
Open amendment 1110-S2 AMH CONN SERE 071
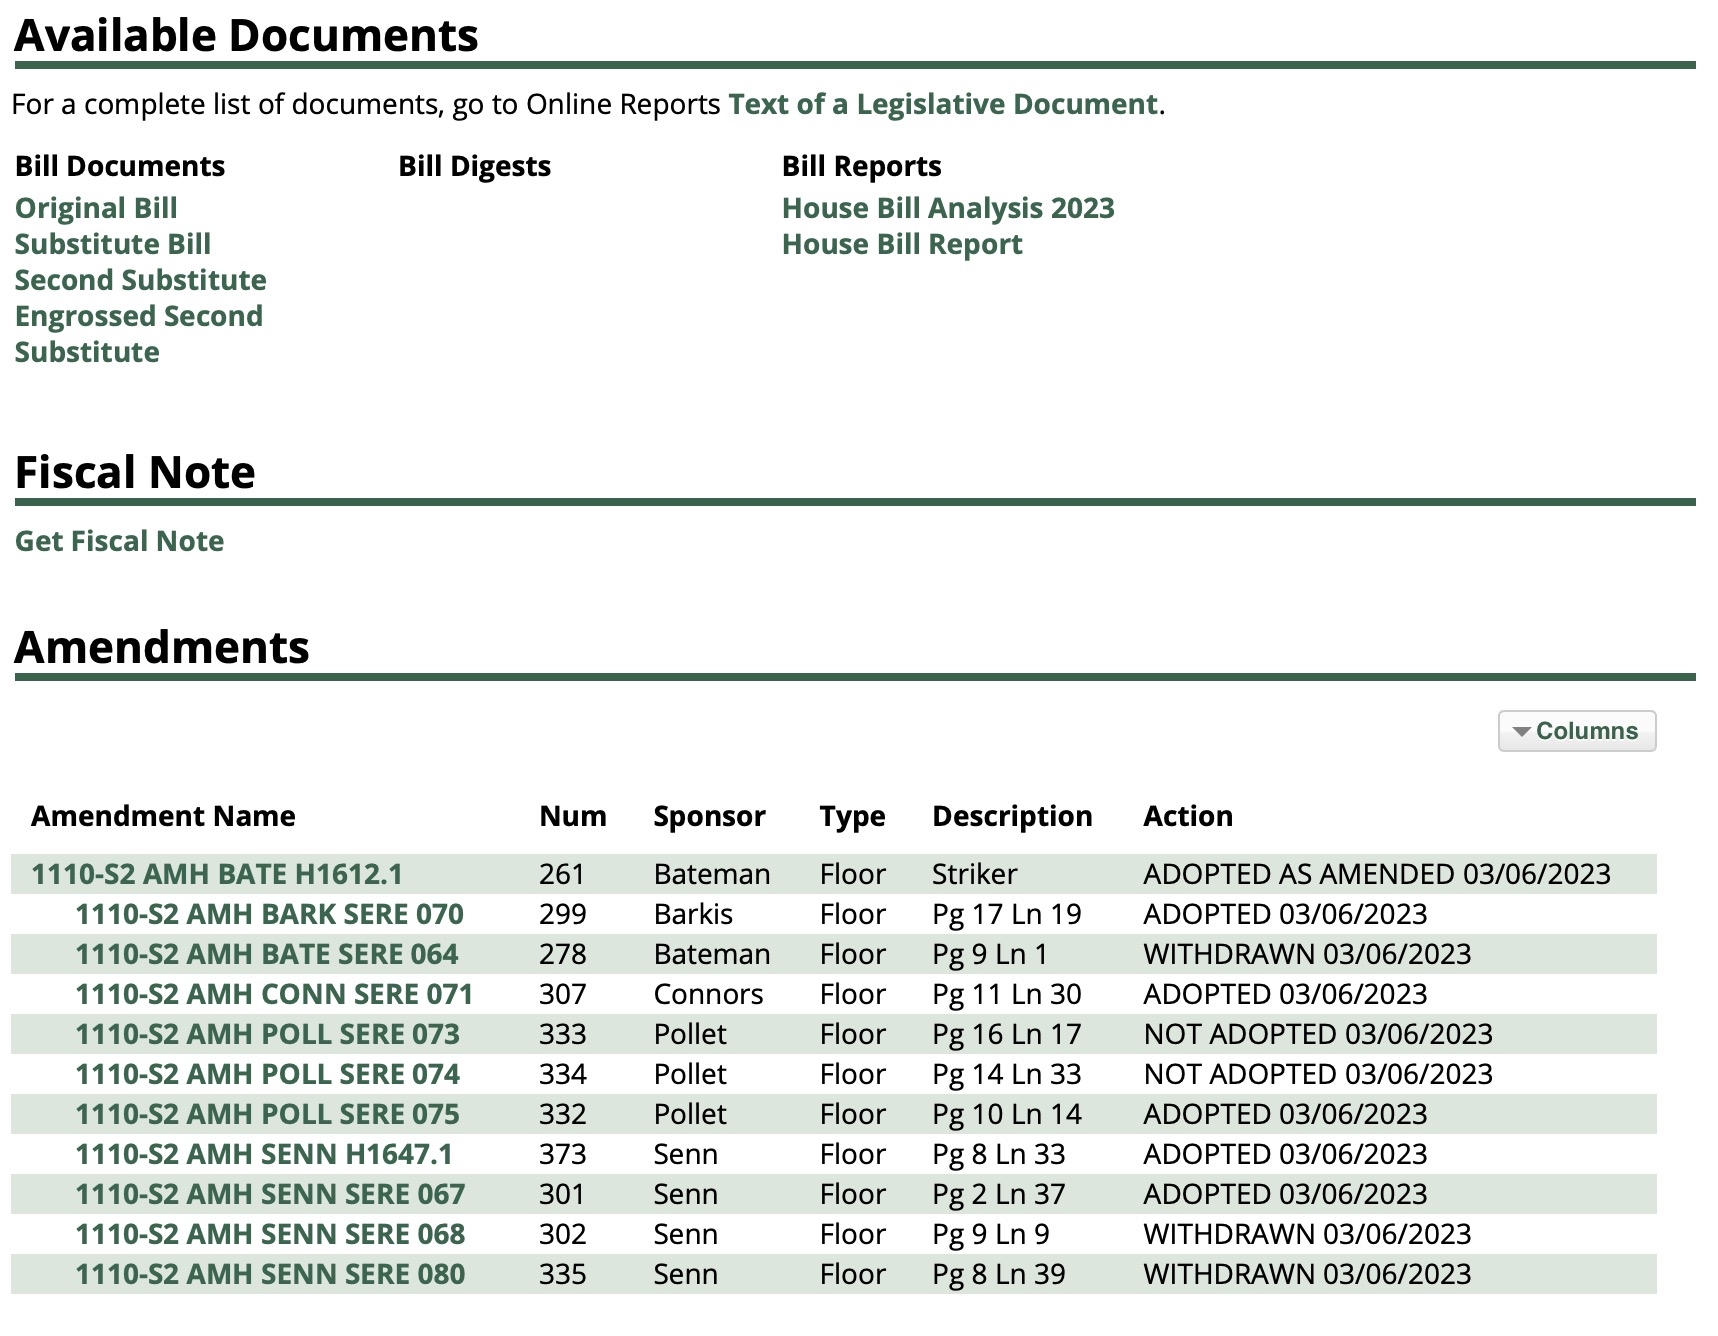(x=273, y=994)
